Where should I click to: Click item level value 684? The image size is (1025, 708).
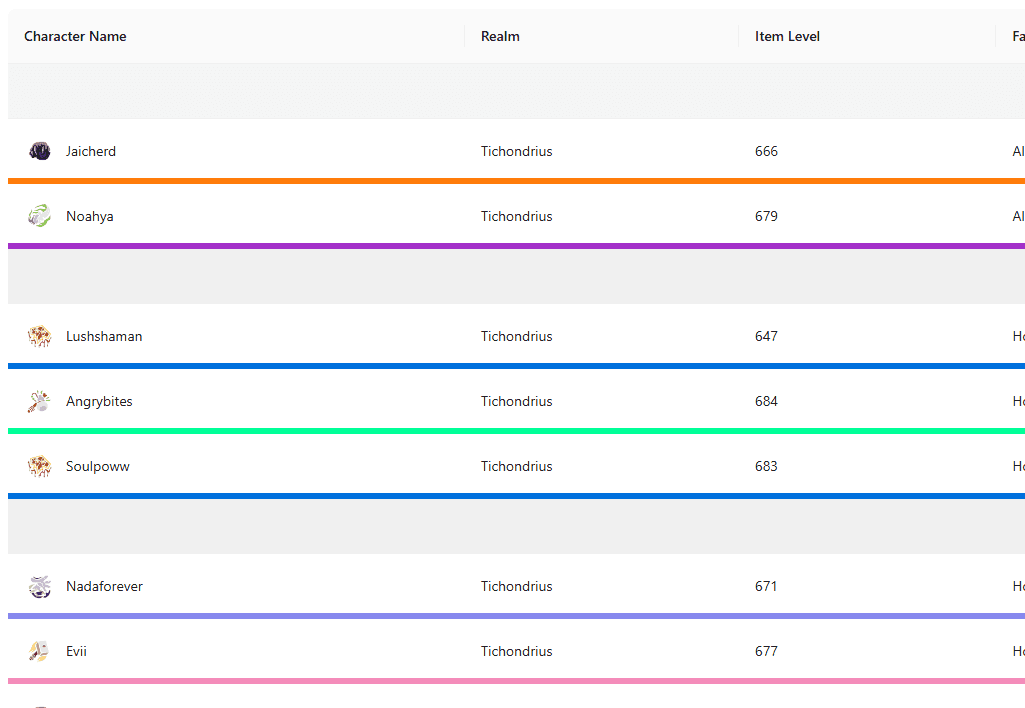coord(766,401)
